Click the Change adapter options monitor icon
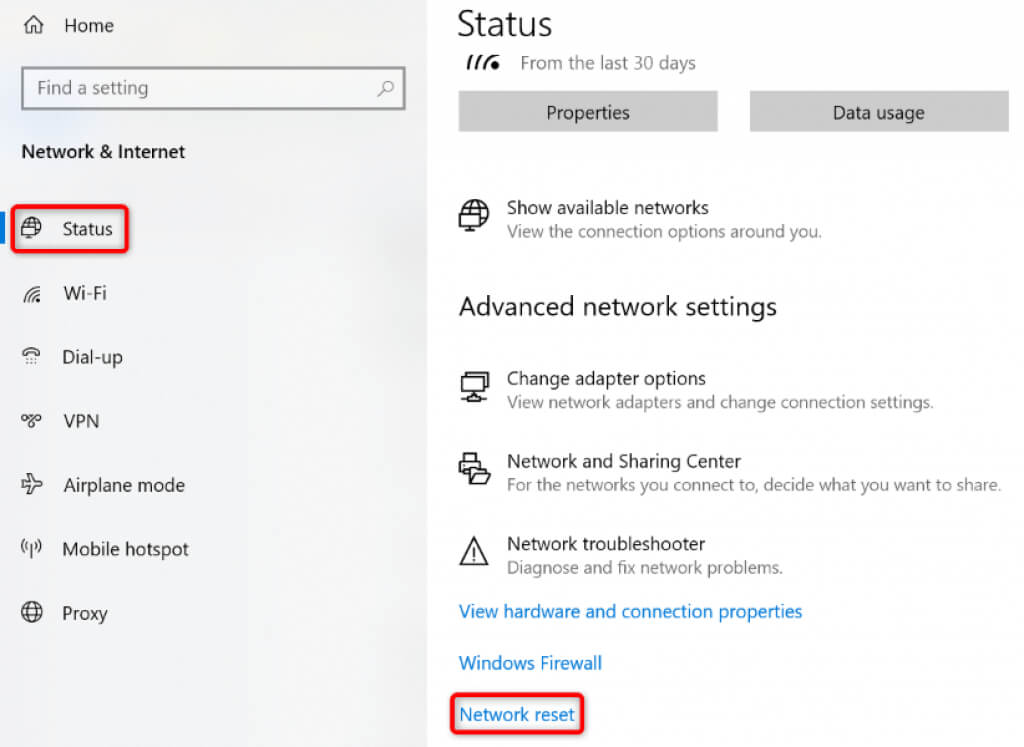 pos(473,386)
